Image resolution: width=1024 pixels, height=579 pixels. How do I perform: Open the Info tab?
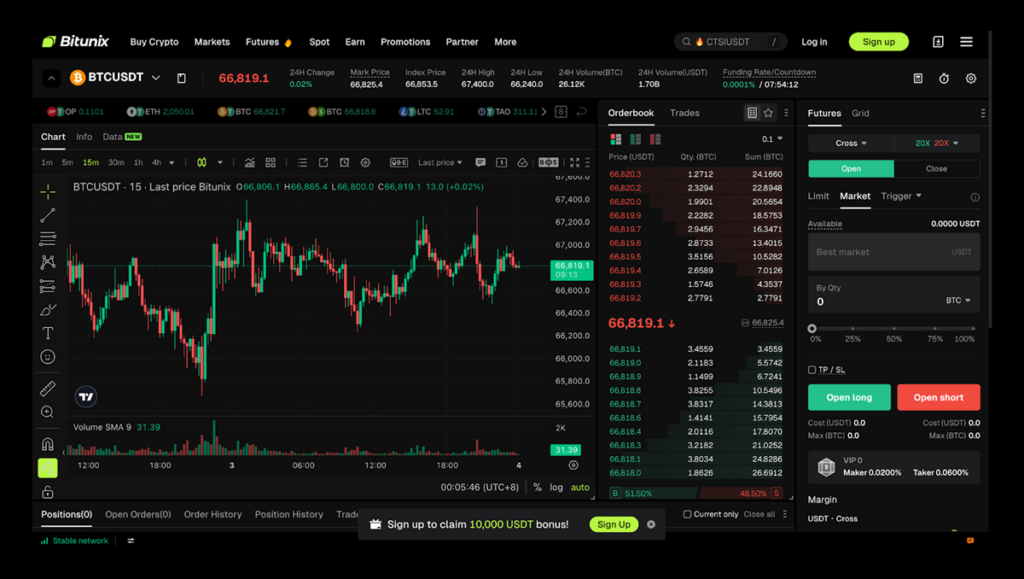[84, 136]
